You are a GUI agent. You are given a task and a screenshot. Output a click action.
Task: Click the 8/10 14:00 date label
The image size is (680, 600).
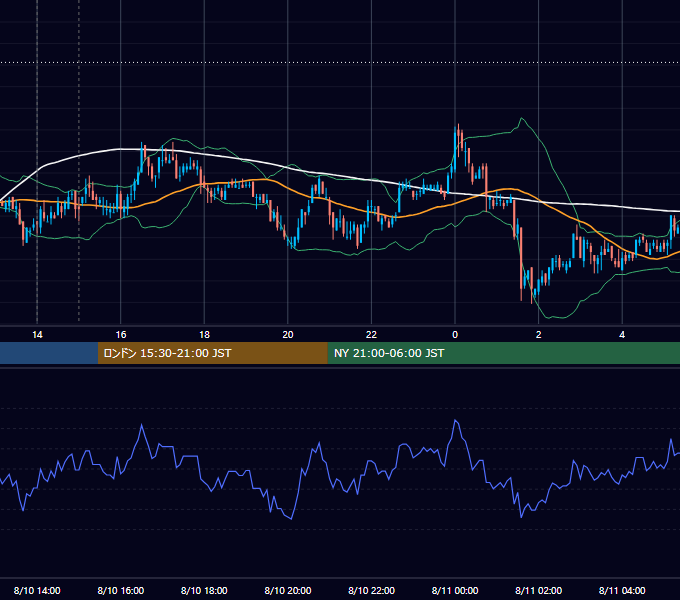pyautogui.click(x=37, y=590)
